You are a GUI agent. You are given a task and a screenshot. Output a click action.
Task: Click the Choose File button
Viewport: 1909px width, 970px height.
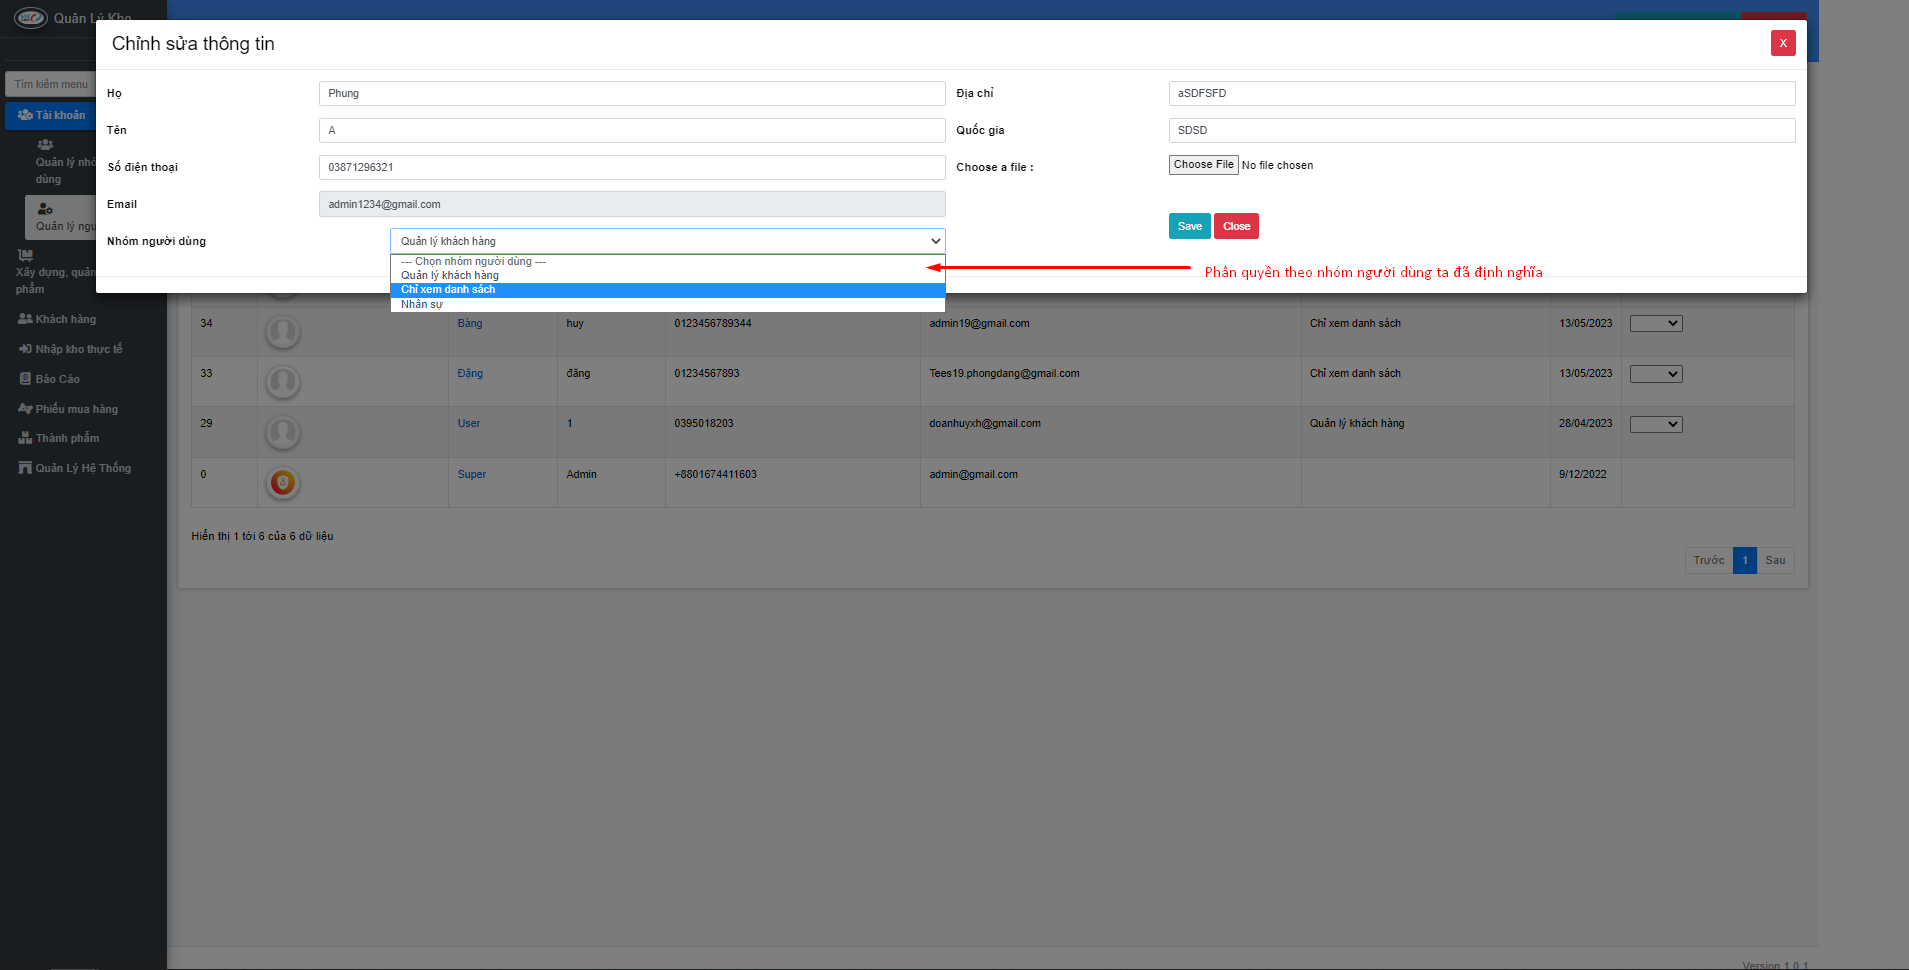coord(1204,165)
